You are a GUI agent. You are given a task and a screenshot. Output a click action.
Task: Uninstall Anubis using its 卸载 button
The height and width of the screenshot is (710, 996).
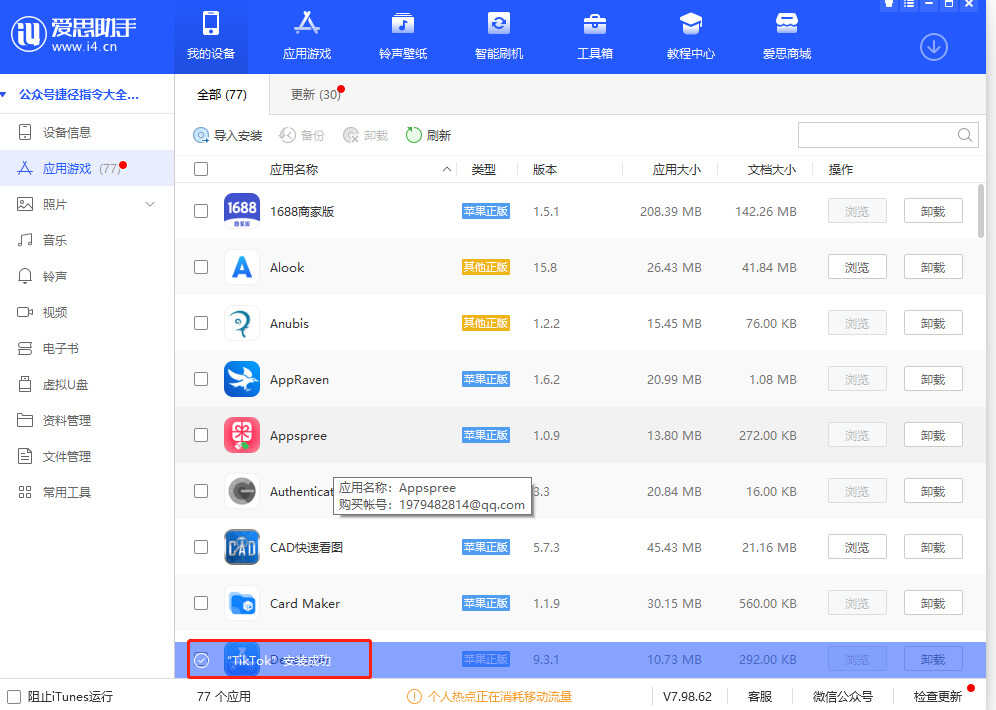point(933,323)
